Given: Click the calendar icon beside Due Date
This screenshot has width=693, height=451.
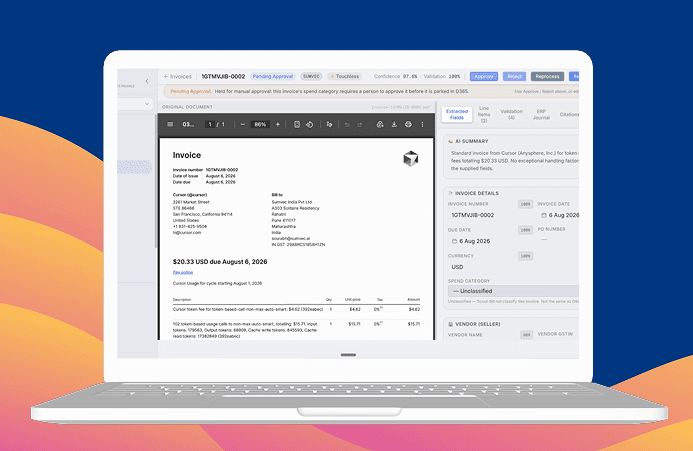Looking at the screenshot, I should click(x=454, y=241).
